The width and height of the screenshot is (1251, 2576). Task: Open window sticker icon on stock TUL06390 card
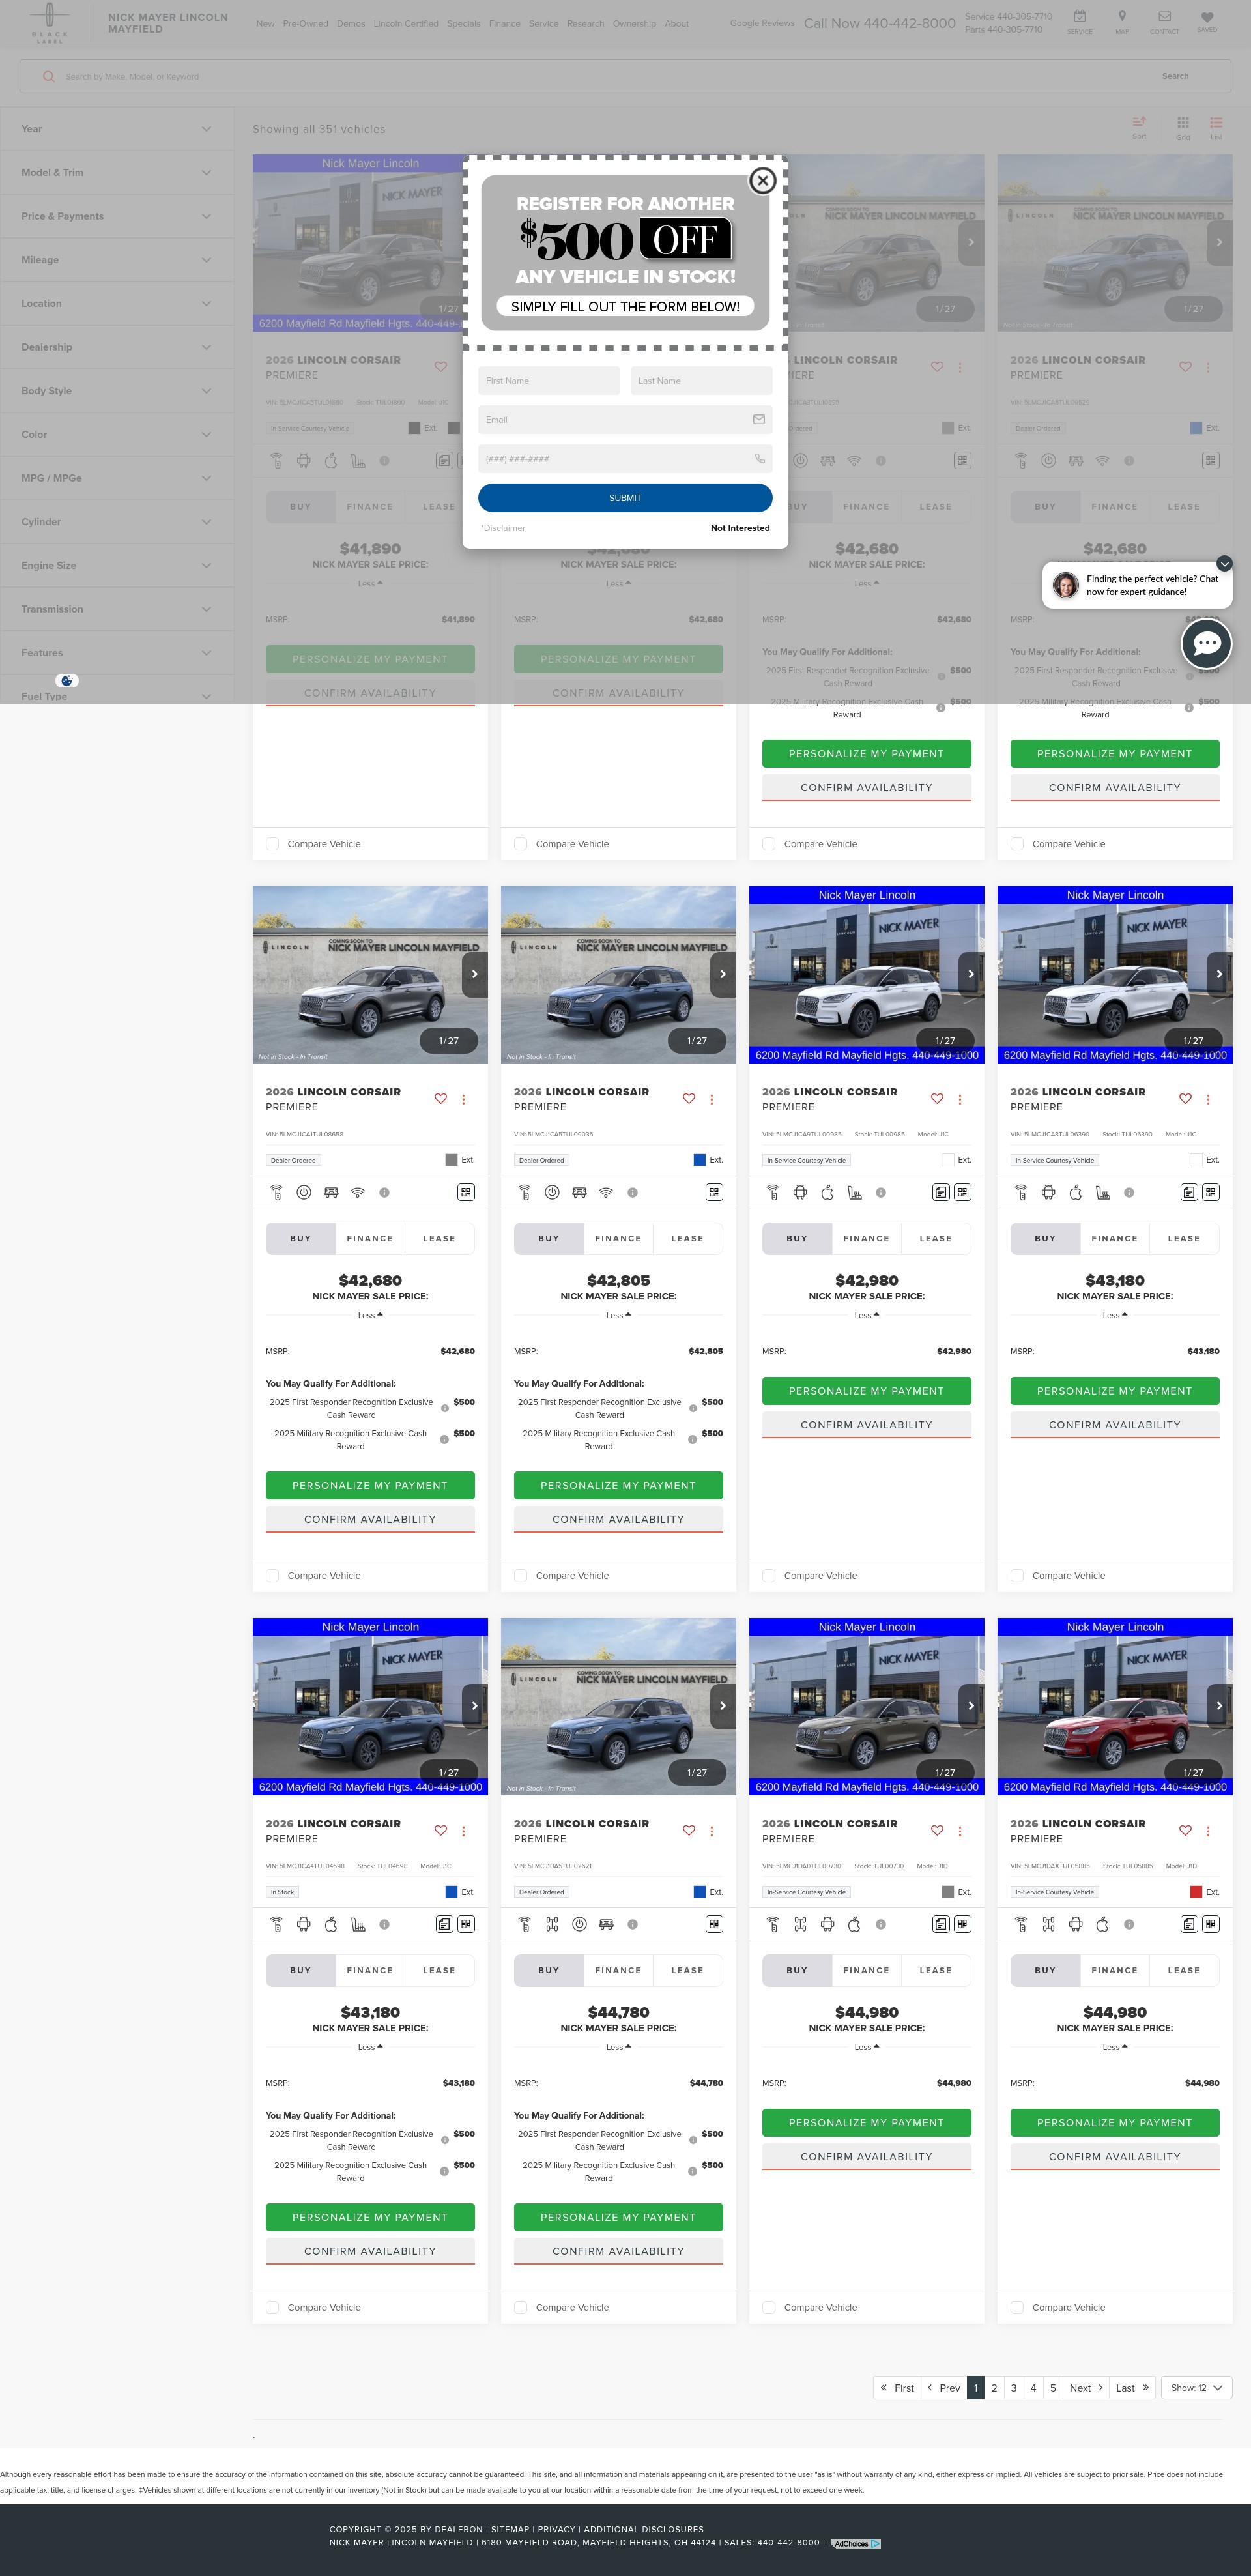(x=1189, y=1192)
